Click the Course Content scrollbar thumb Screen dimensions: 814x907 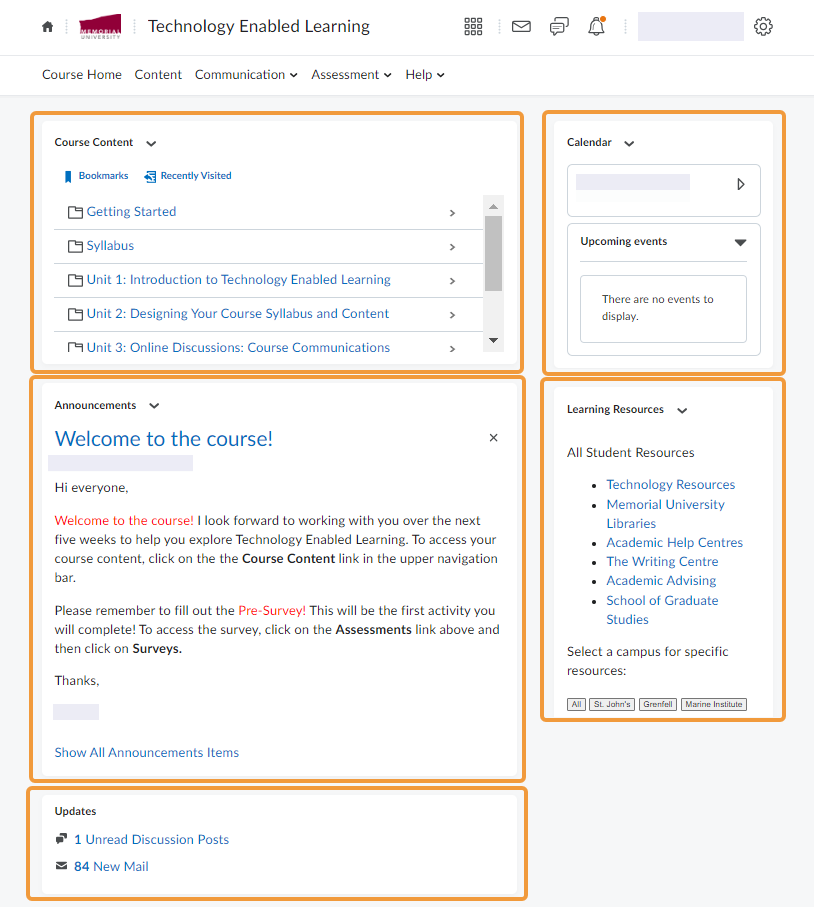(x=493, y=253)
